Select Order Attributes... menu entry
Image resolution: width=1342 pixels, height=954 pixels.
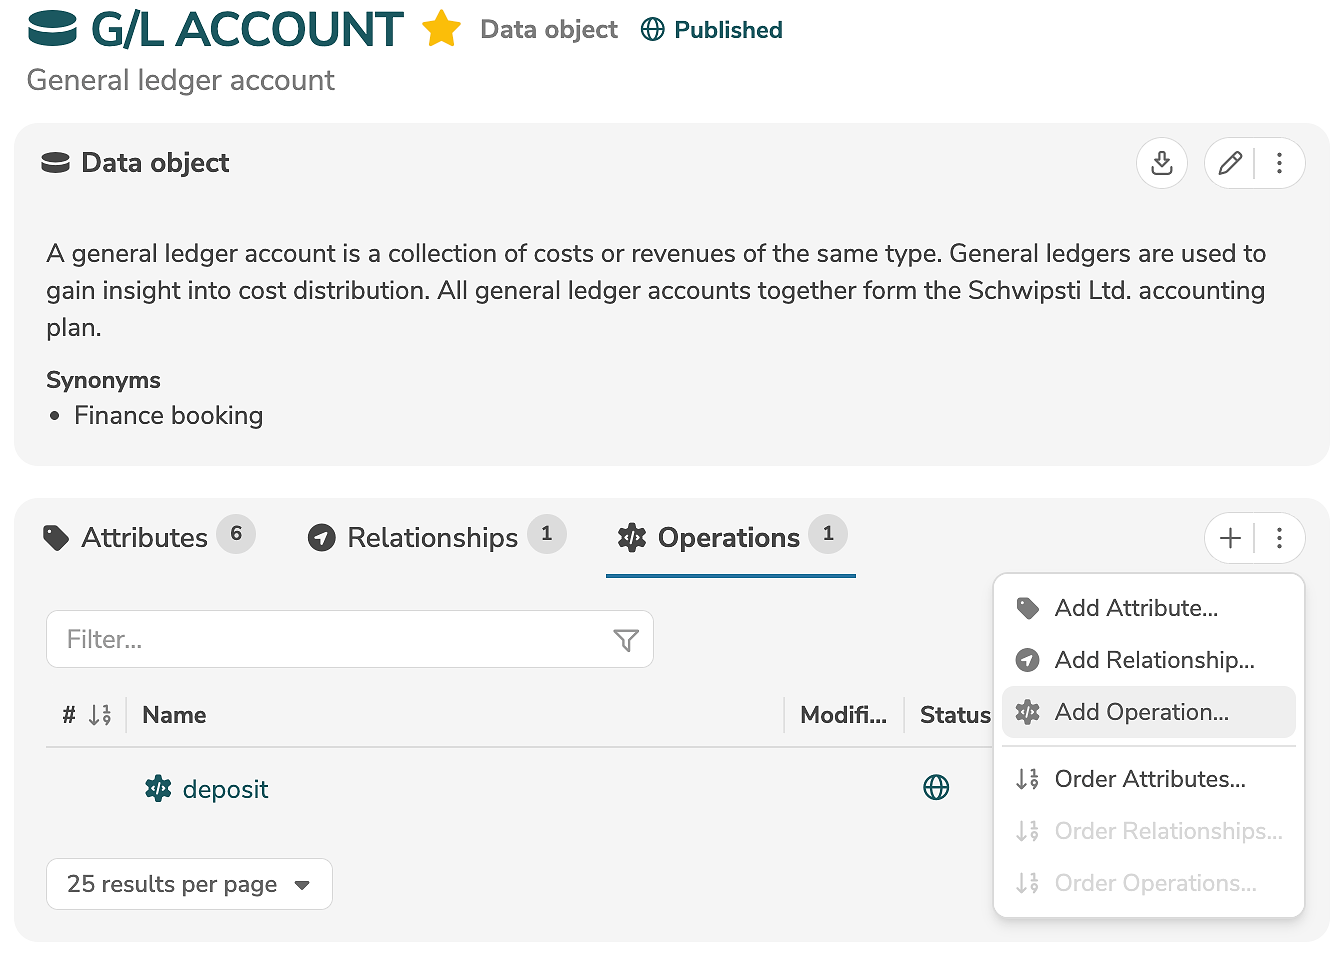[1150, 779]
